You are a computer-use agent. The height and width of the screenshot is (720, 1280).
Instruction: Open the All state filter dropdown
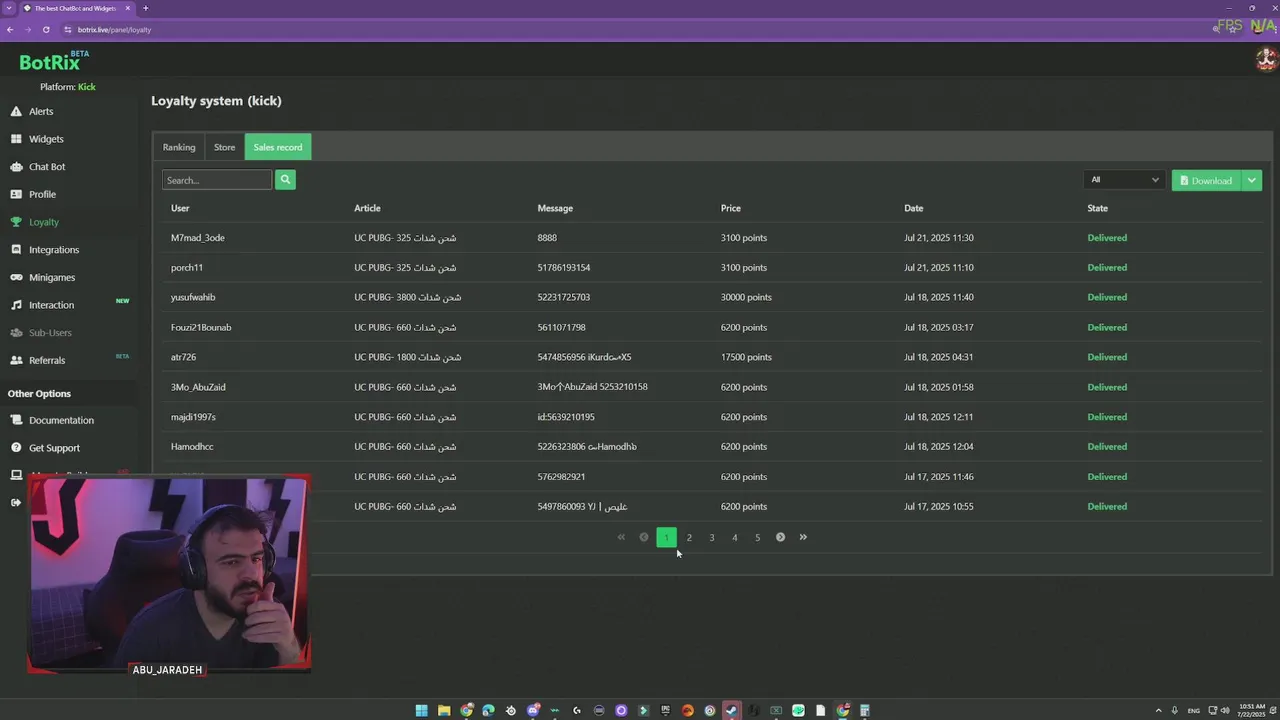pyautogui.click(x=1125, y=180)
